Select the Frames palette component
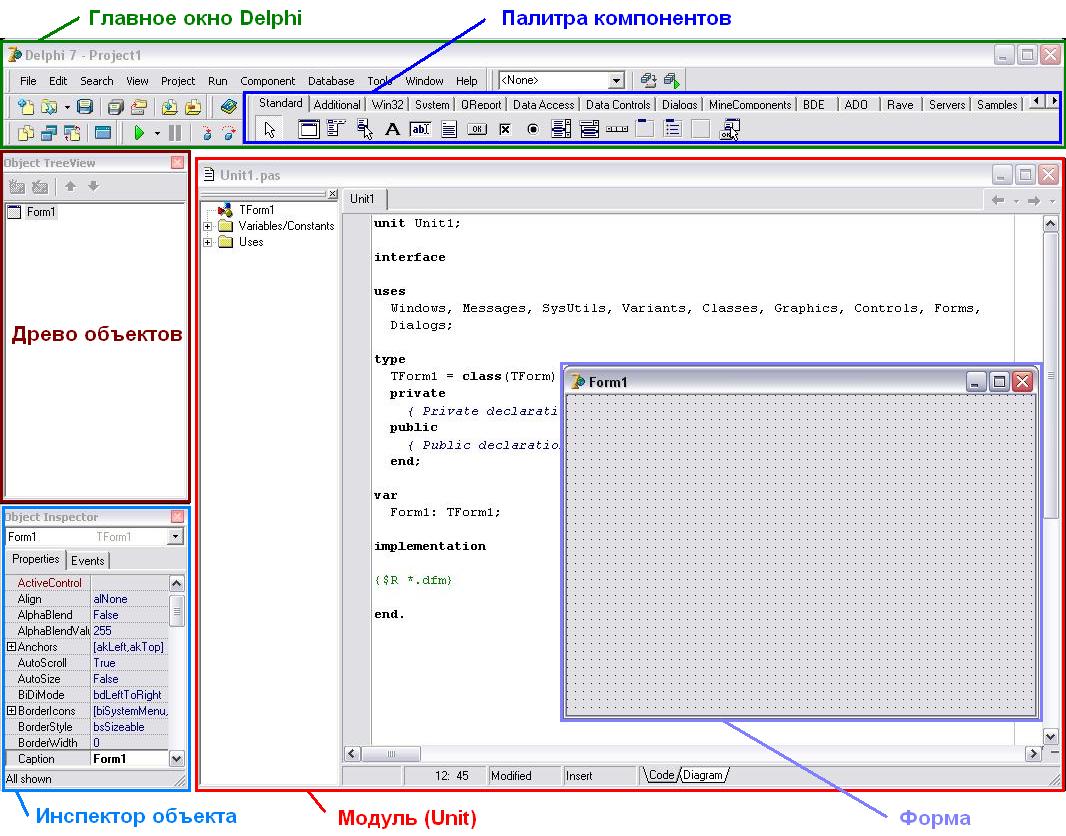 coord(309,128)
